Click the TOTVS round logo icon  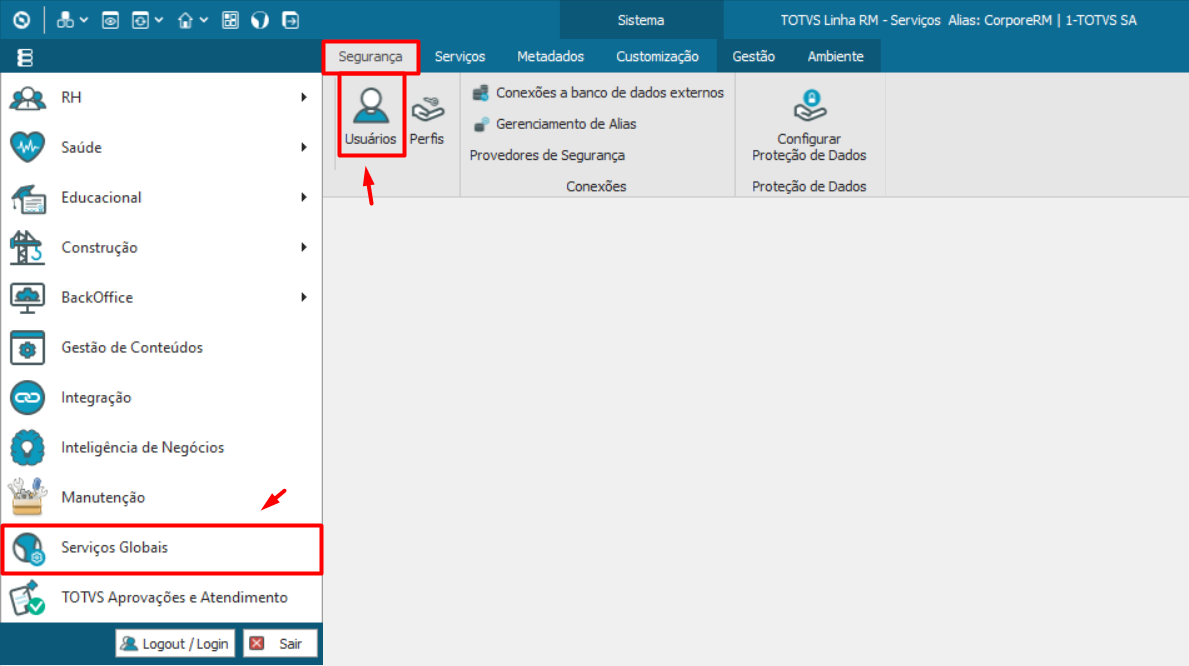pos(21,20)
